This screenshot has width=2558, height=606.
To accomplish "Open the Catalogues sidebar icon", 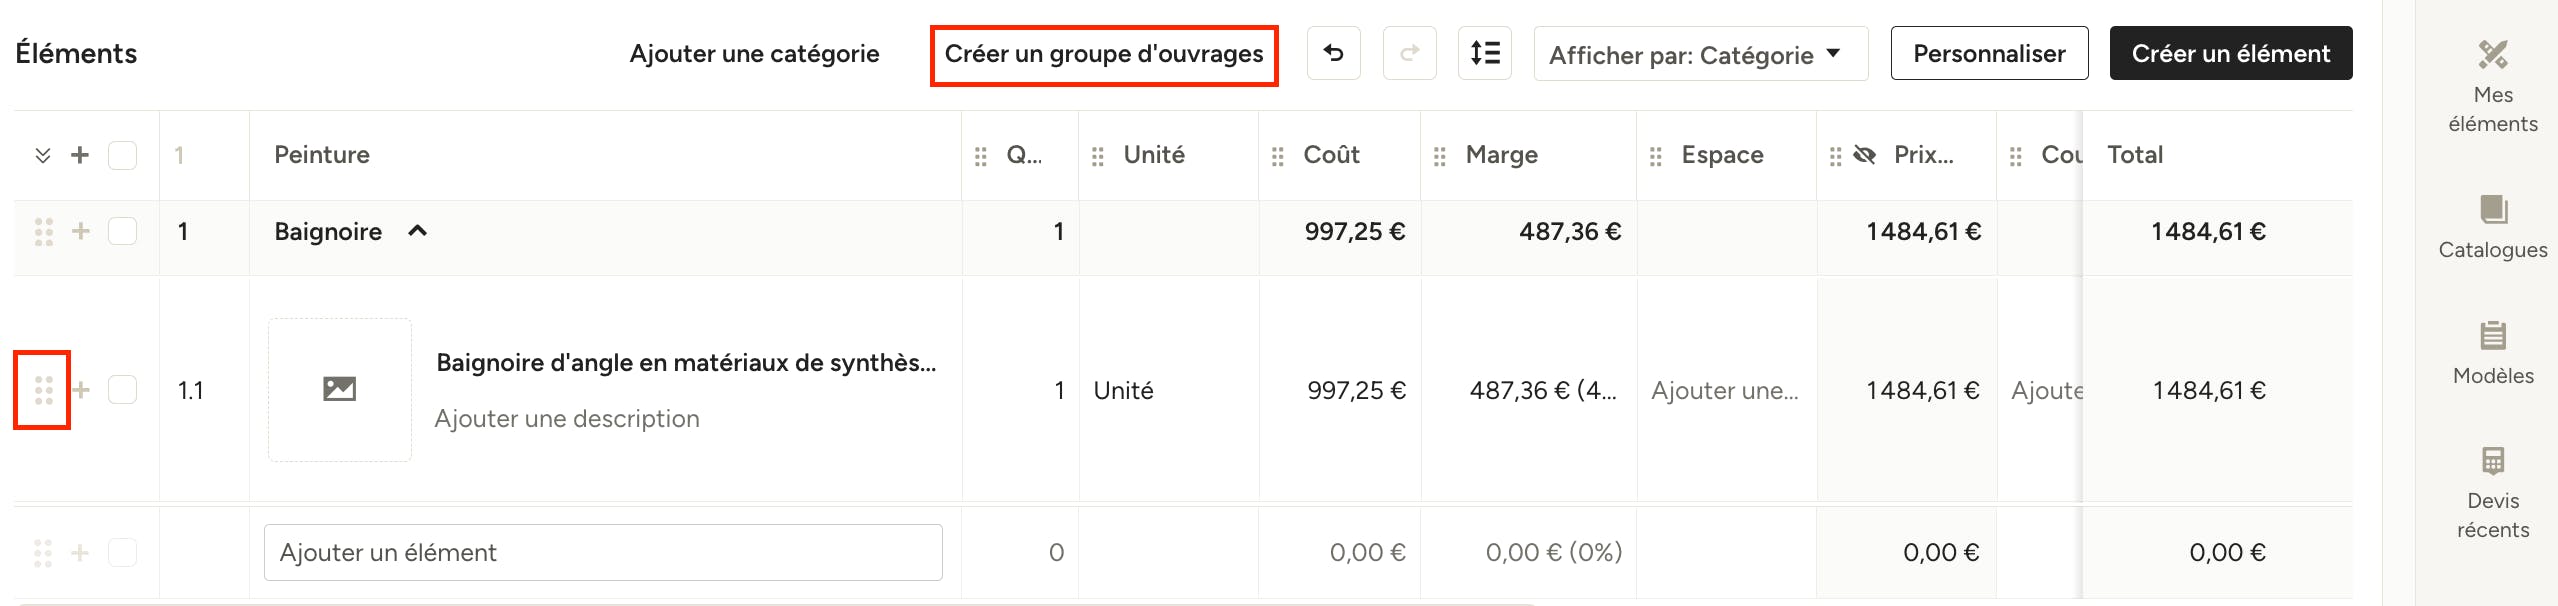I will (2493, 210).
